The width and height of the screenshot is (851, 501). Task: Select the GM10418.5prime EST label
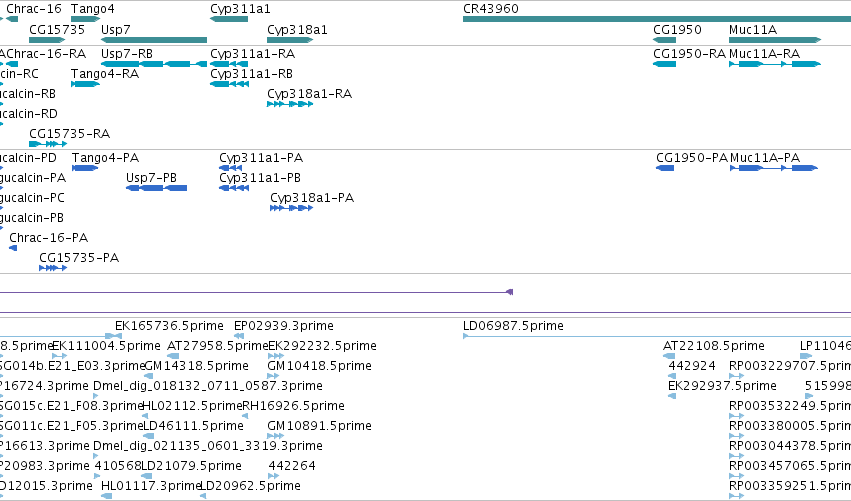(319, 366)
